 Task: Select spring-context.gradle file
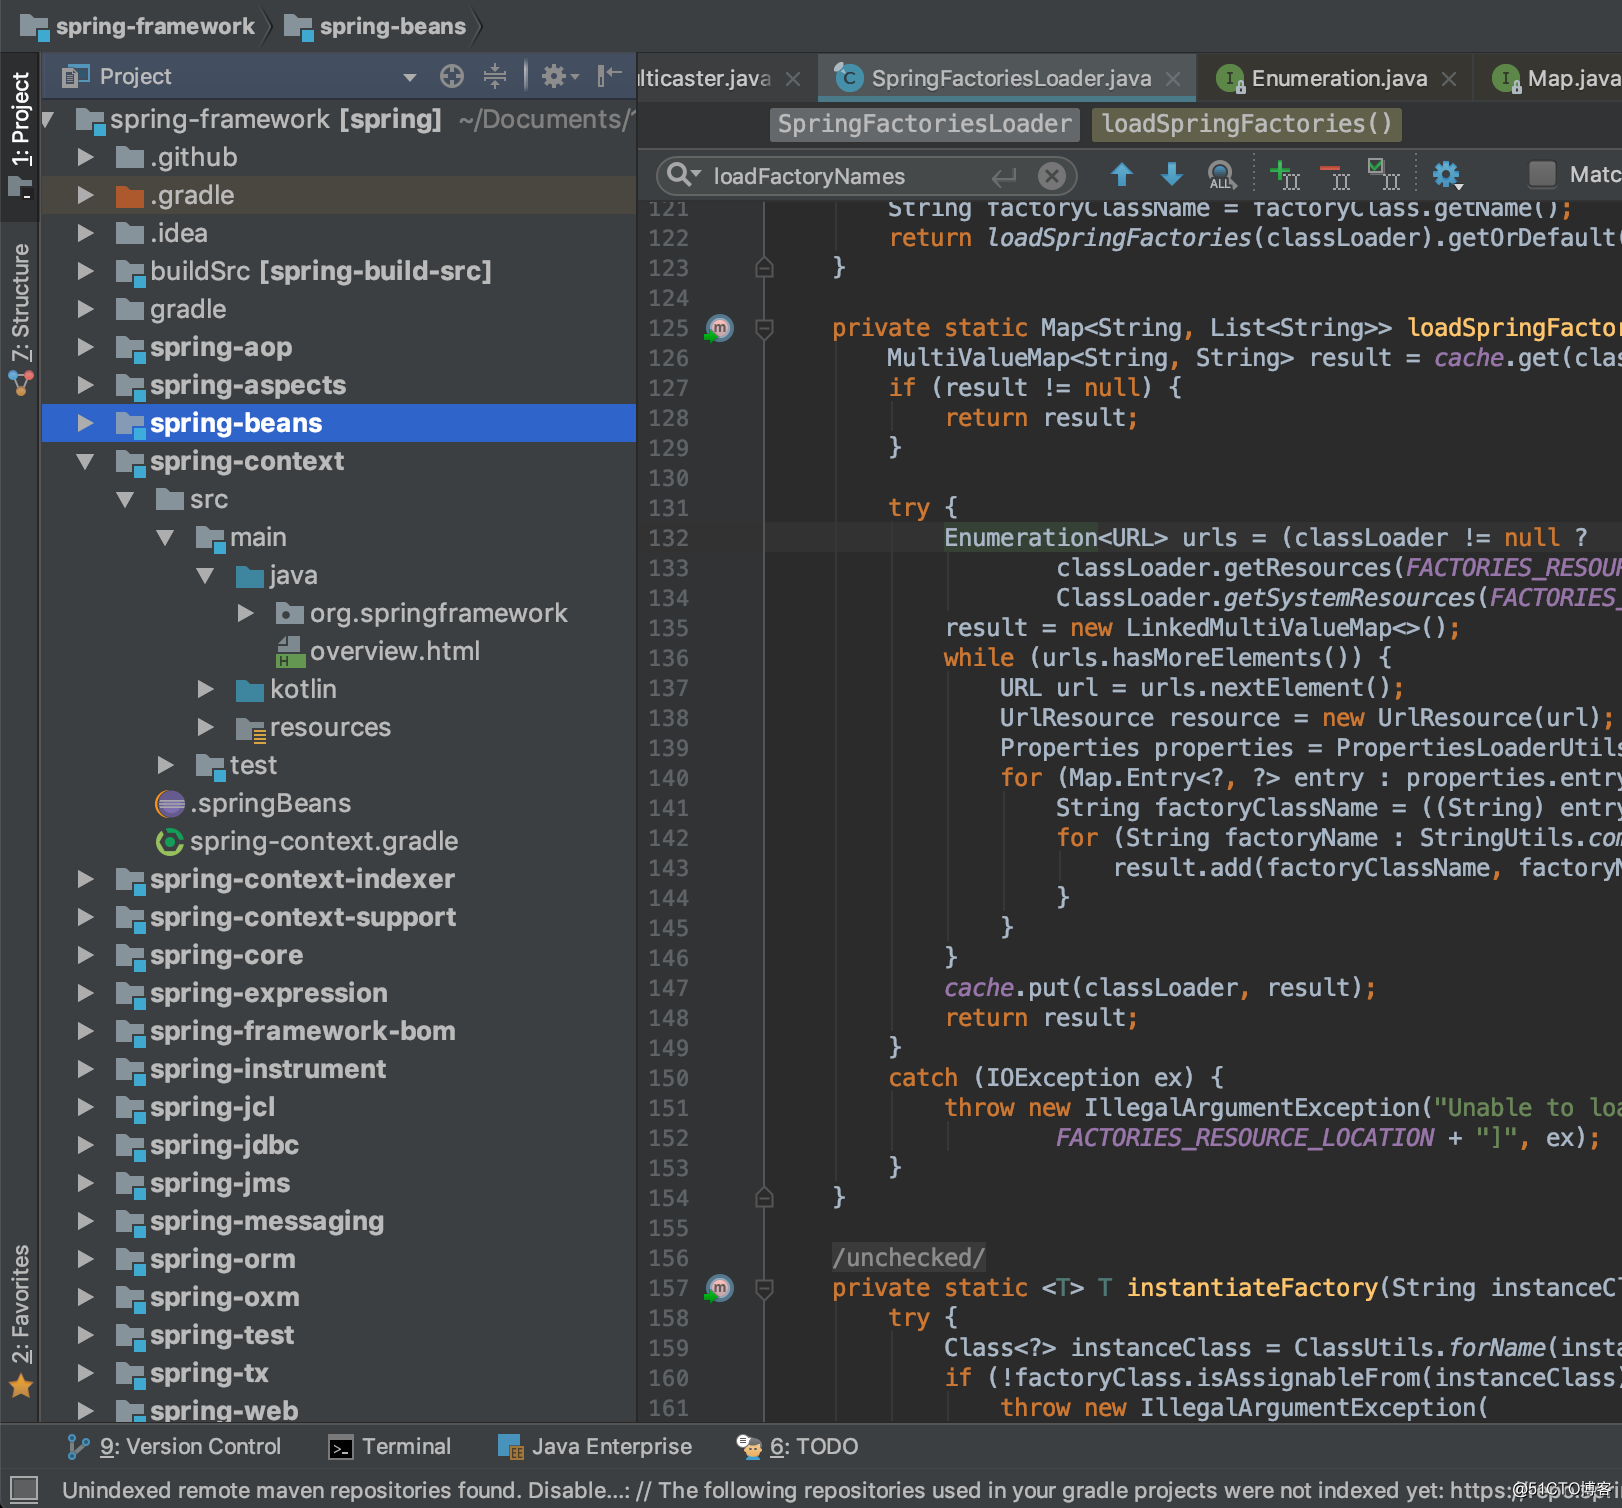307,841
